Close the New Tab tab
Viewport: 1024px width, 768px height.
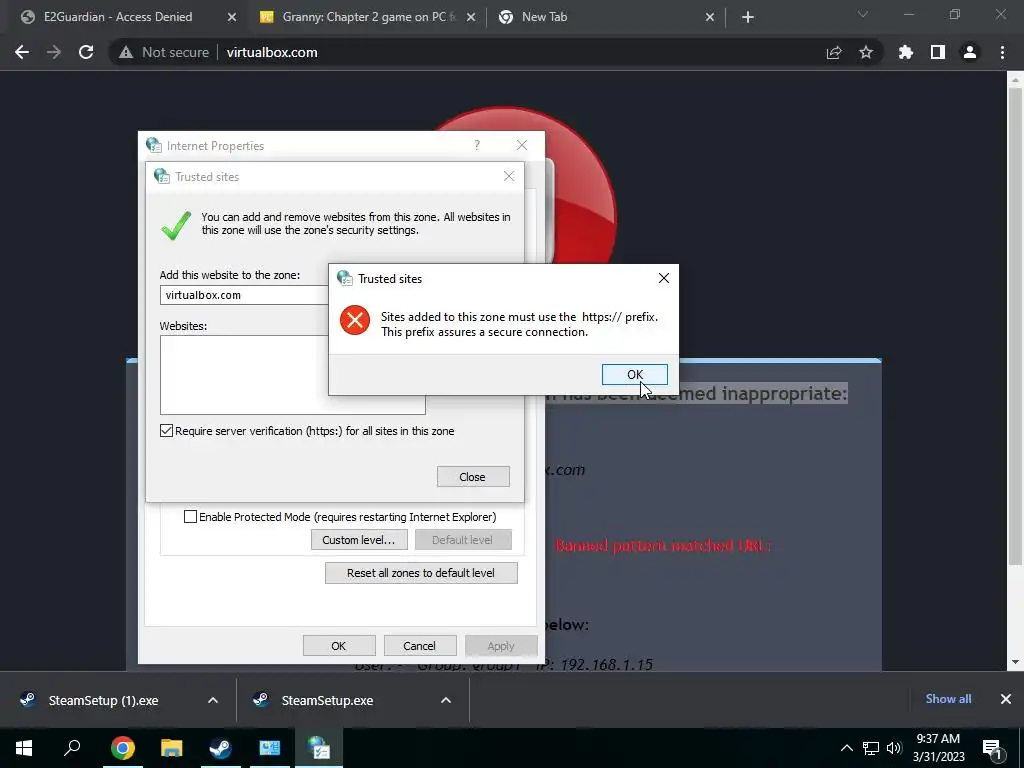pos(710,18)
